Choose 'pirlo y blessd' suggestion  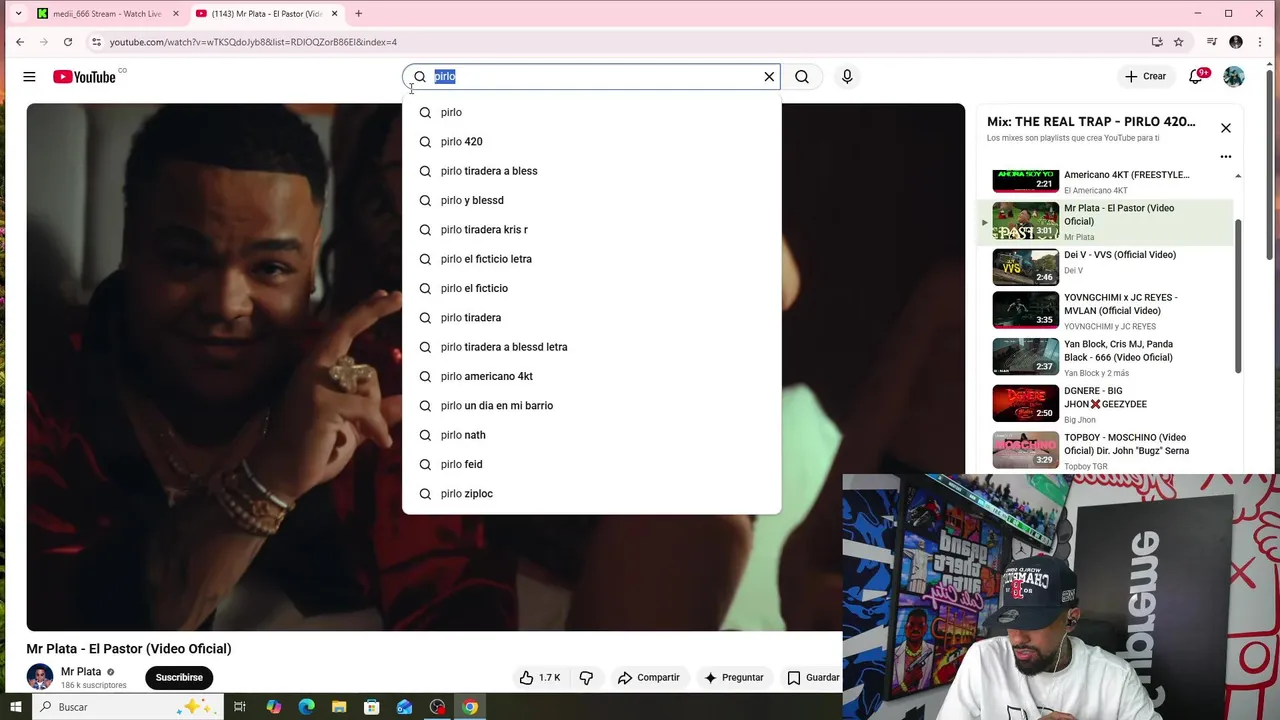pos(591,200)
